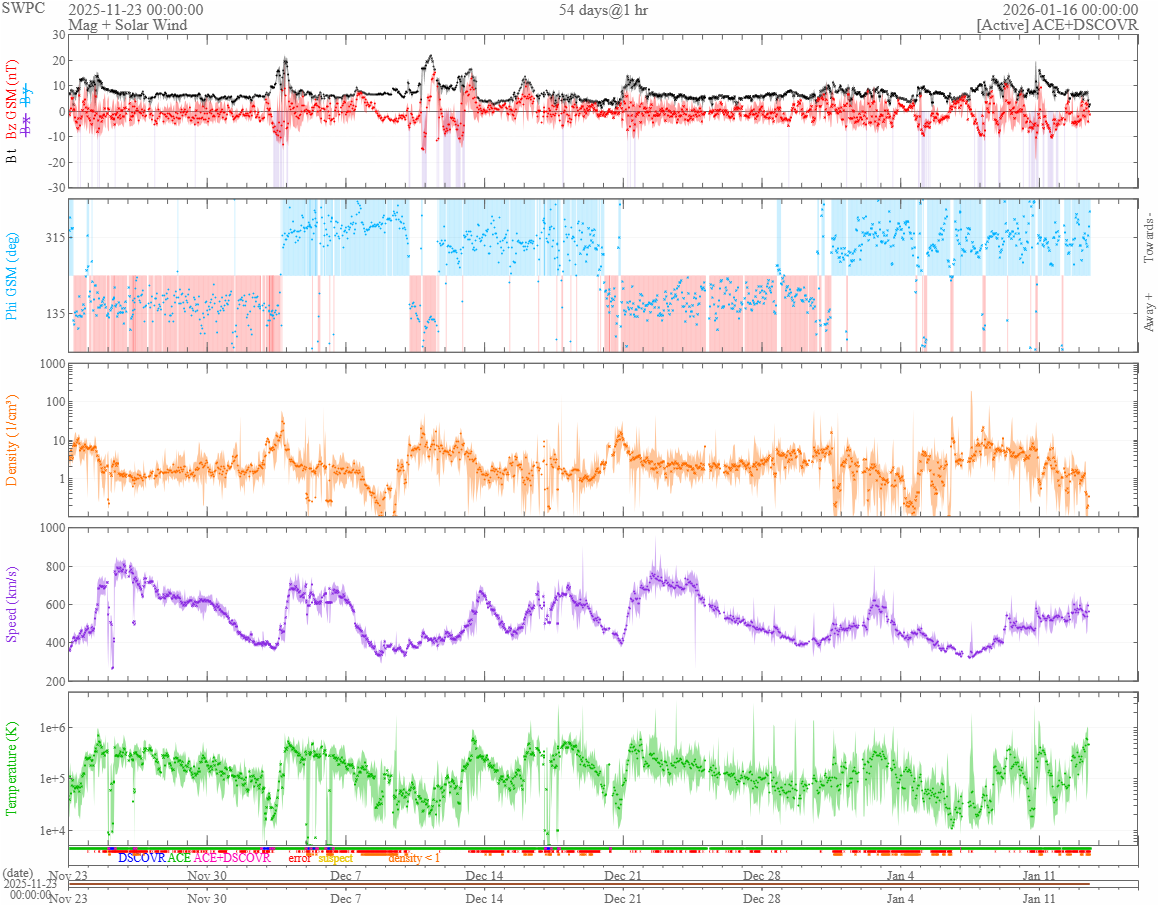1158x905 pixels.
Task: Click the header start time 2025-11-23 00:00:00
Action: coord(136,10)
